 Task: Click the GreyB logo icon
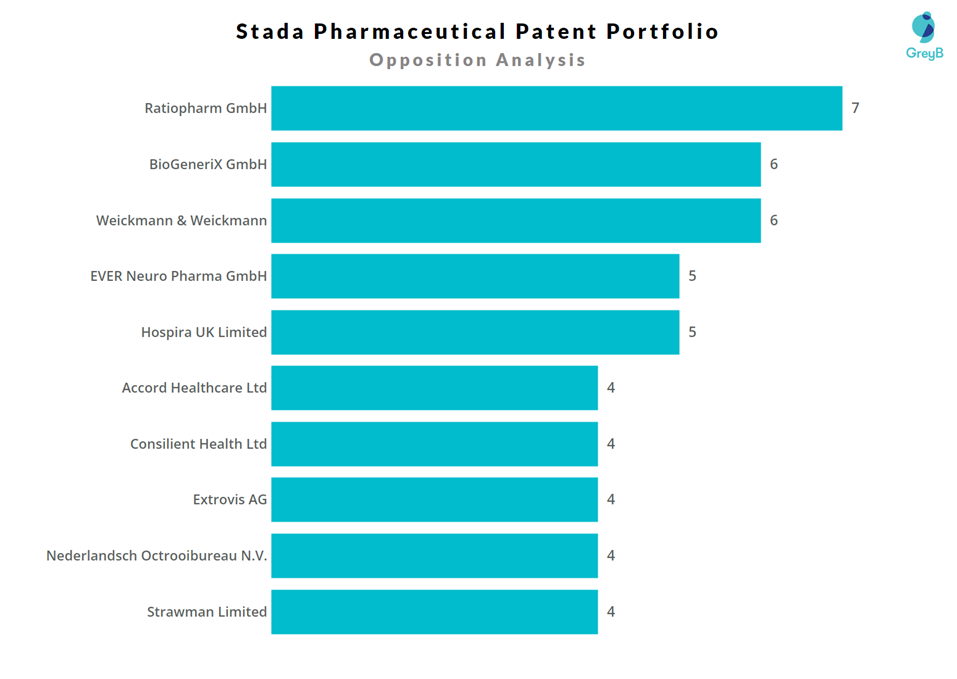[924, 27]
